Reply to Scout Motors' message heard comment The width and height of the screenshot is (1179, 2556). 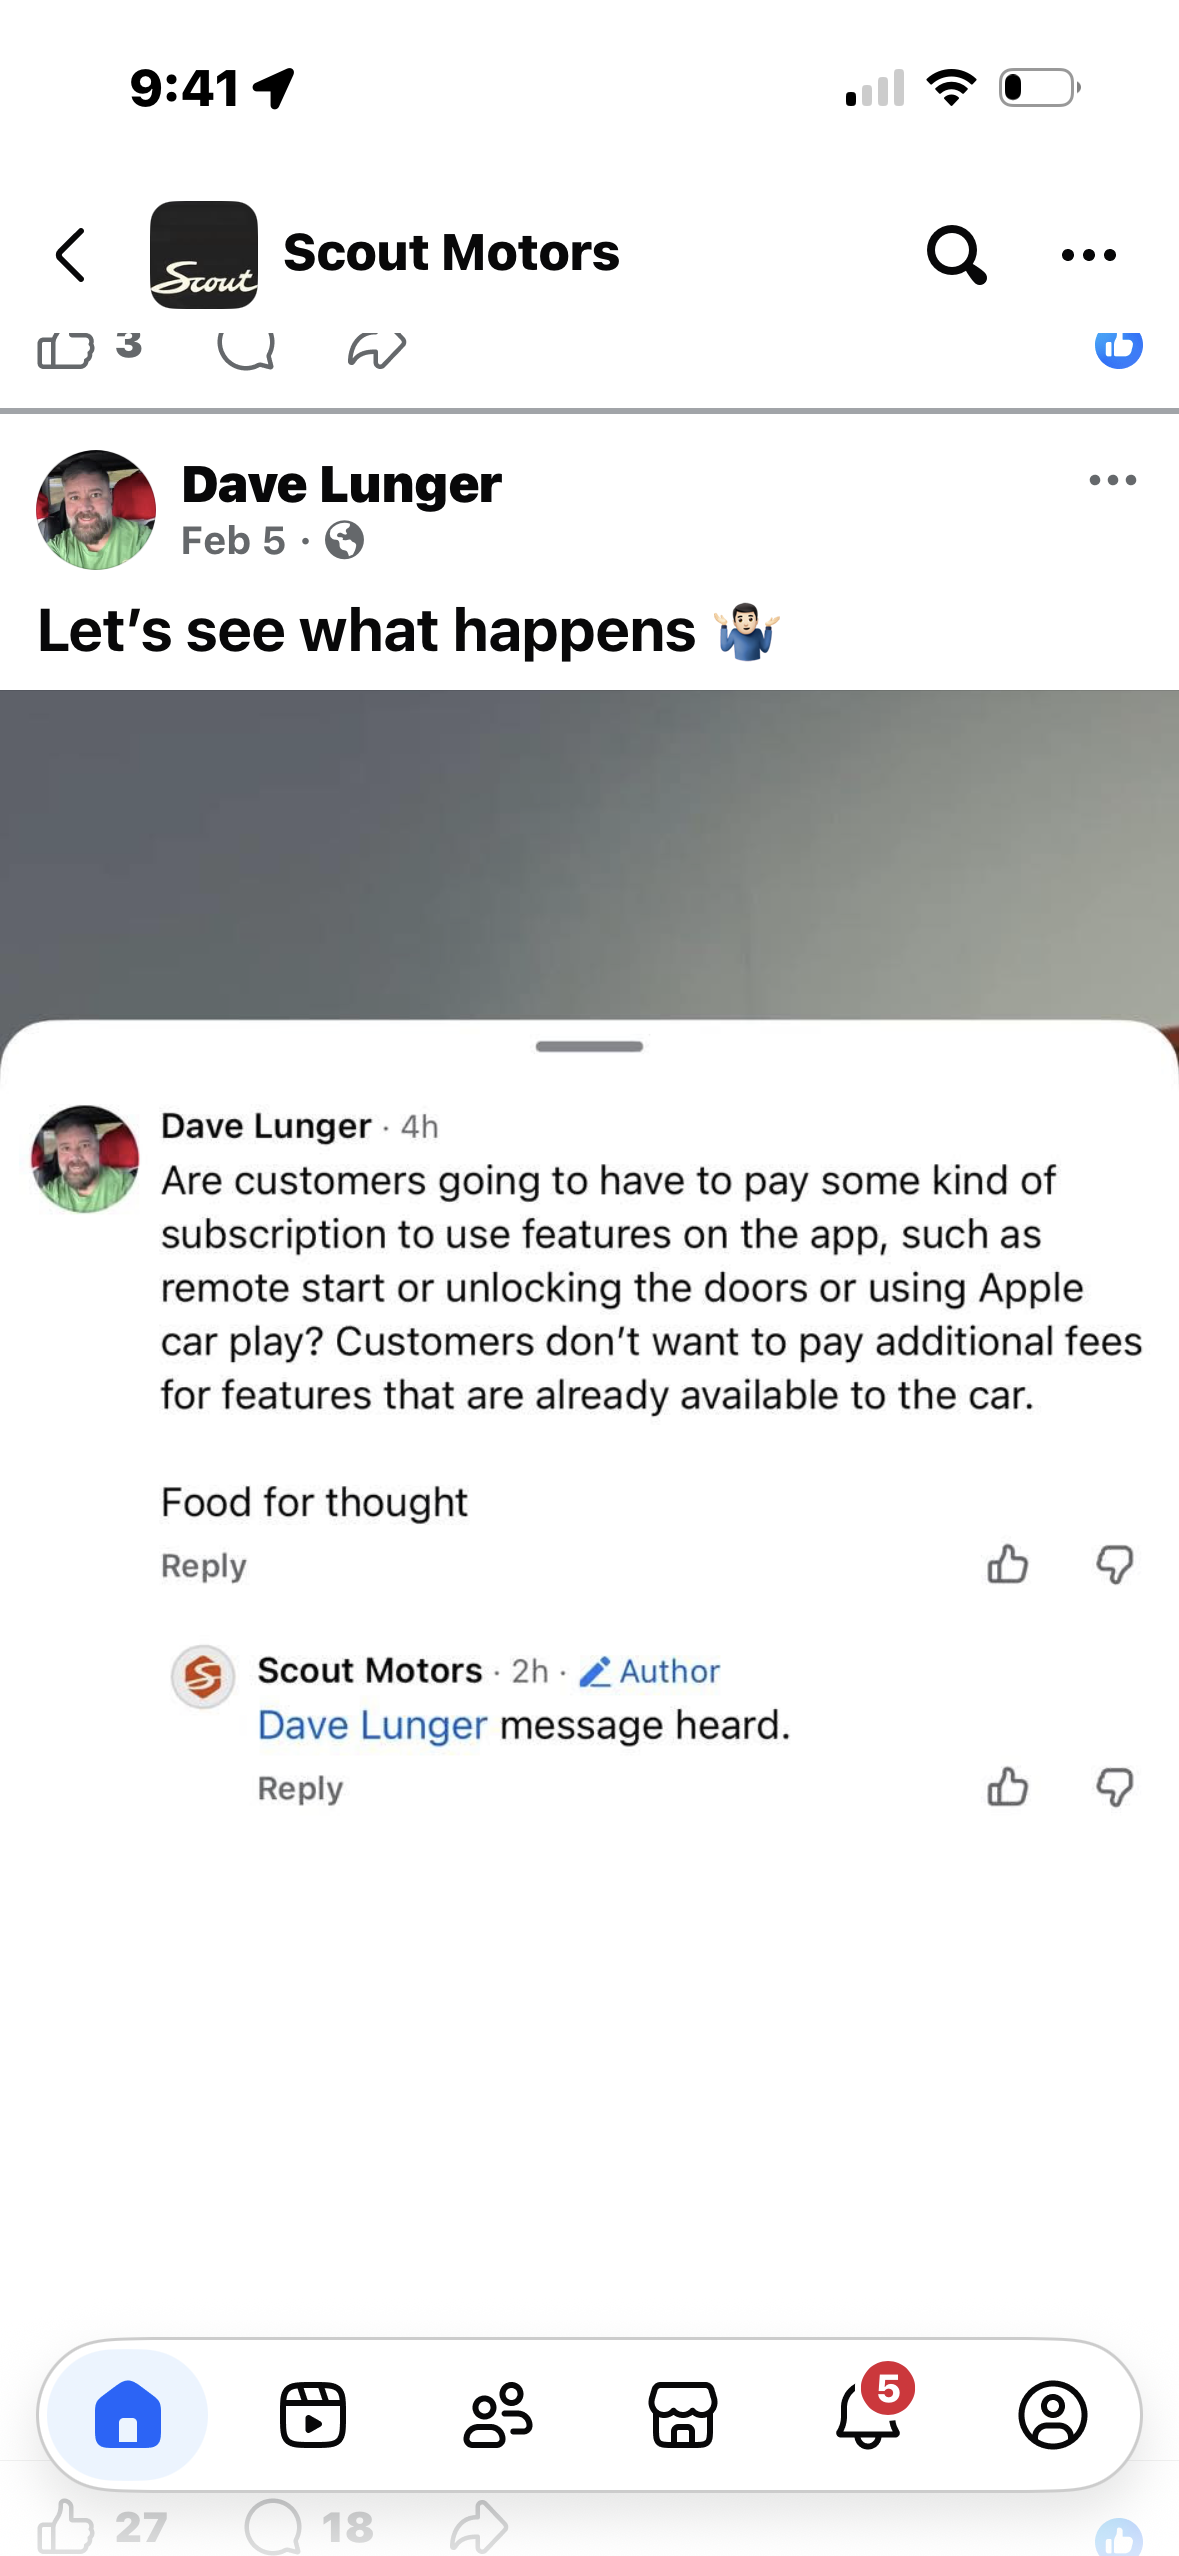[300, 1788]
